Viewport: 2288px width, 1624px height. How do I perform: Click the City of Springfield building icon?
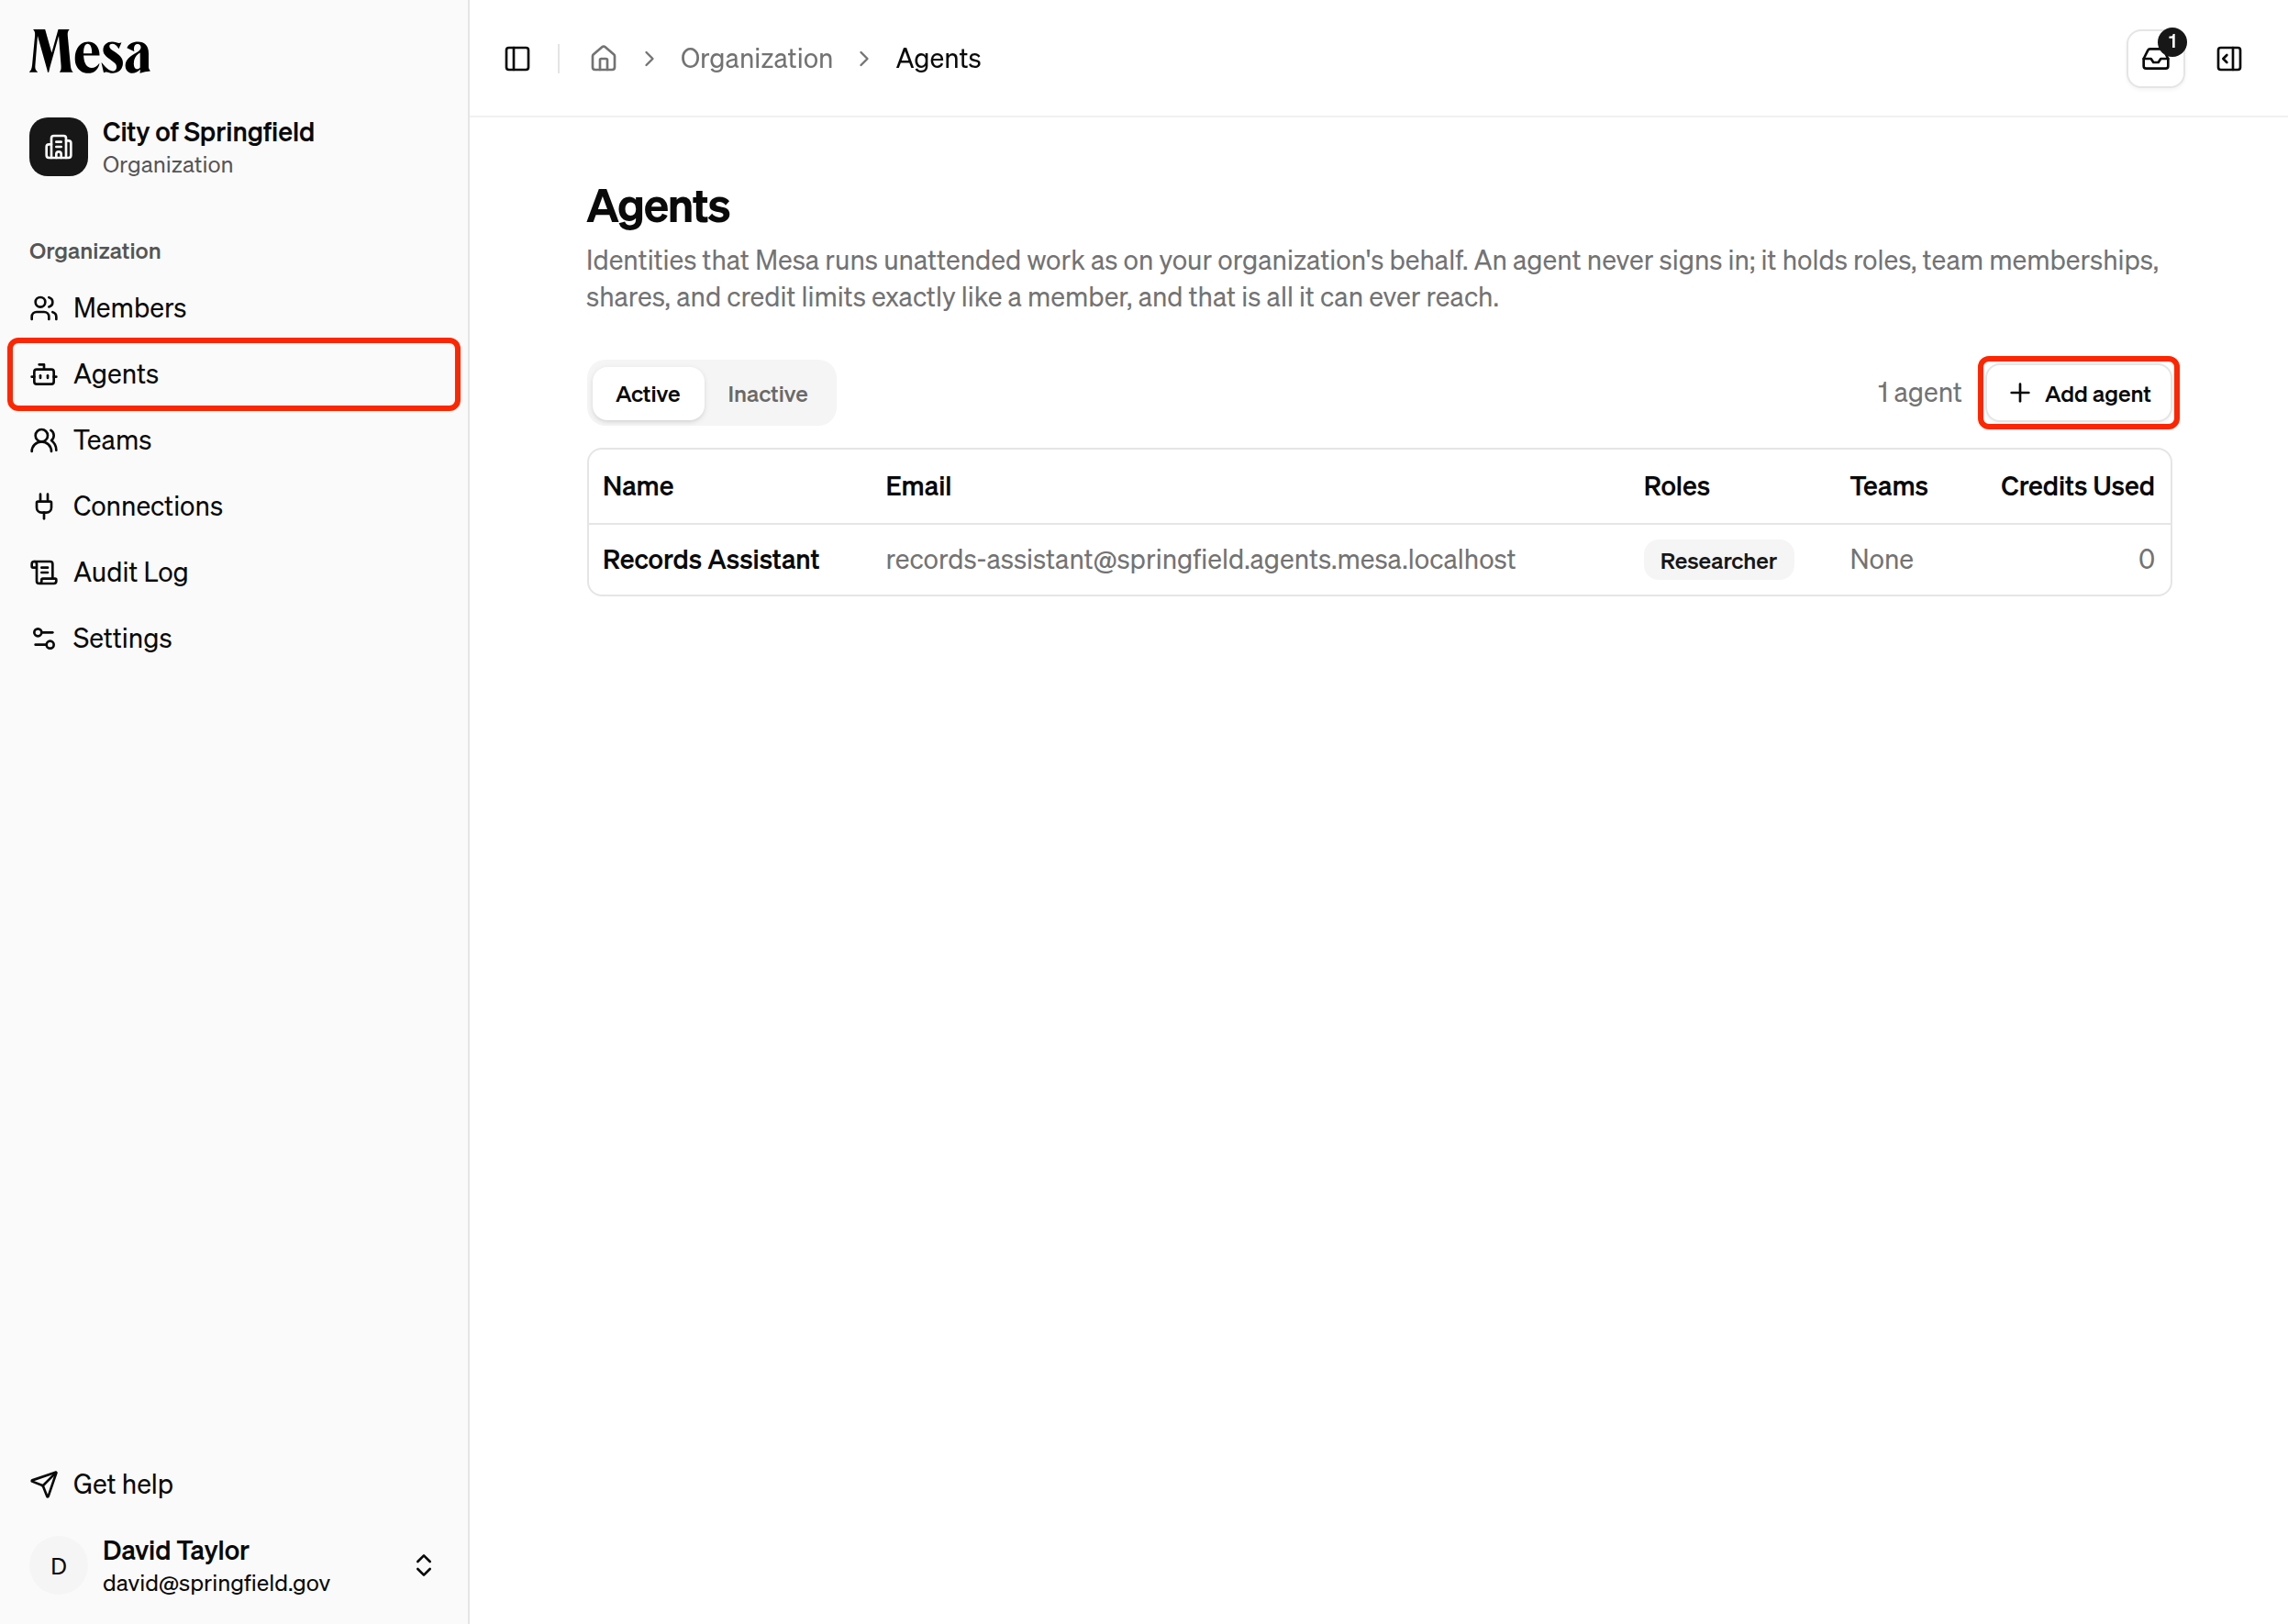pos(59,147)
